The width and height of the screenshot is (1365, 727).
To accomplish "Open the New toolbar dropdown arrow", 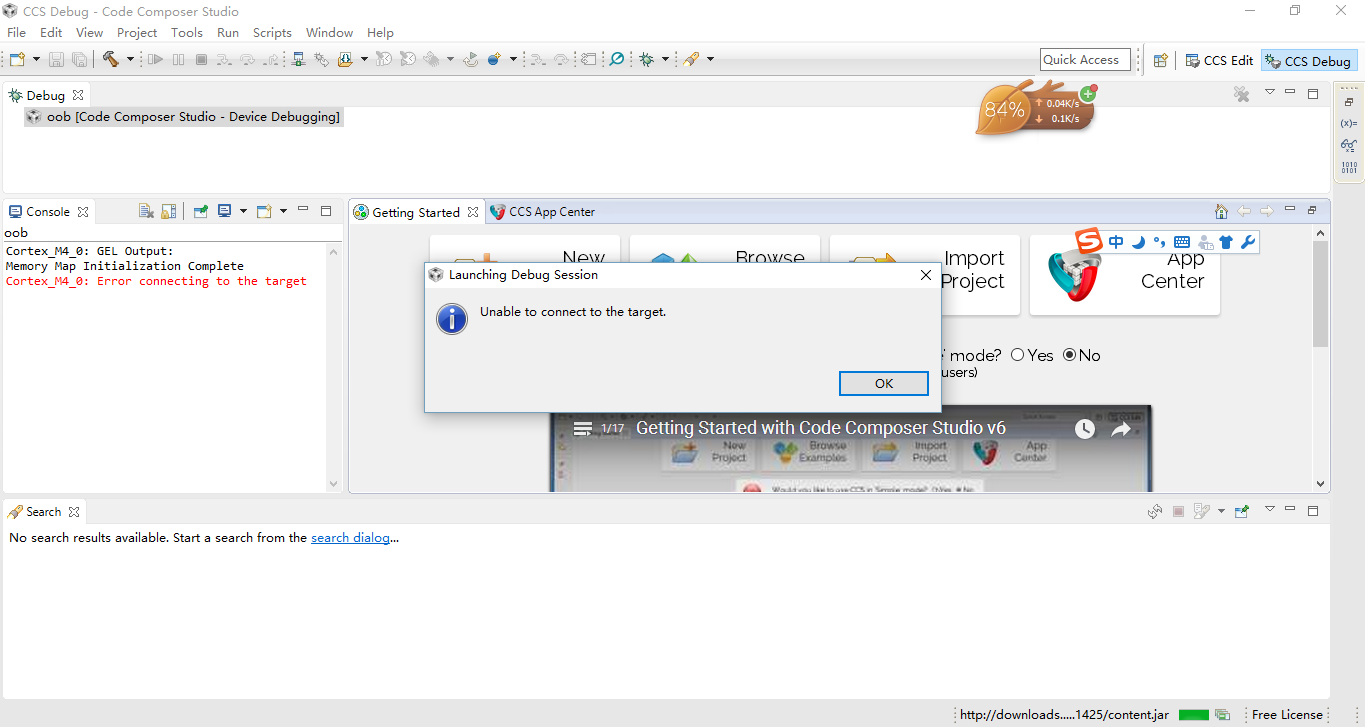I will pos(35,60).
